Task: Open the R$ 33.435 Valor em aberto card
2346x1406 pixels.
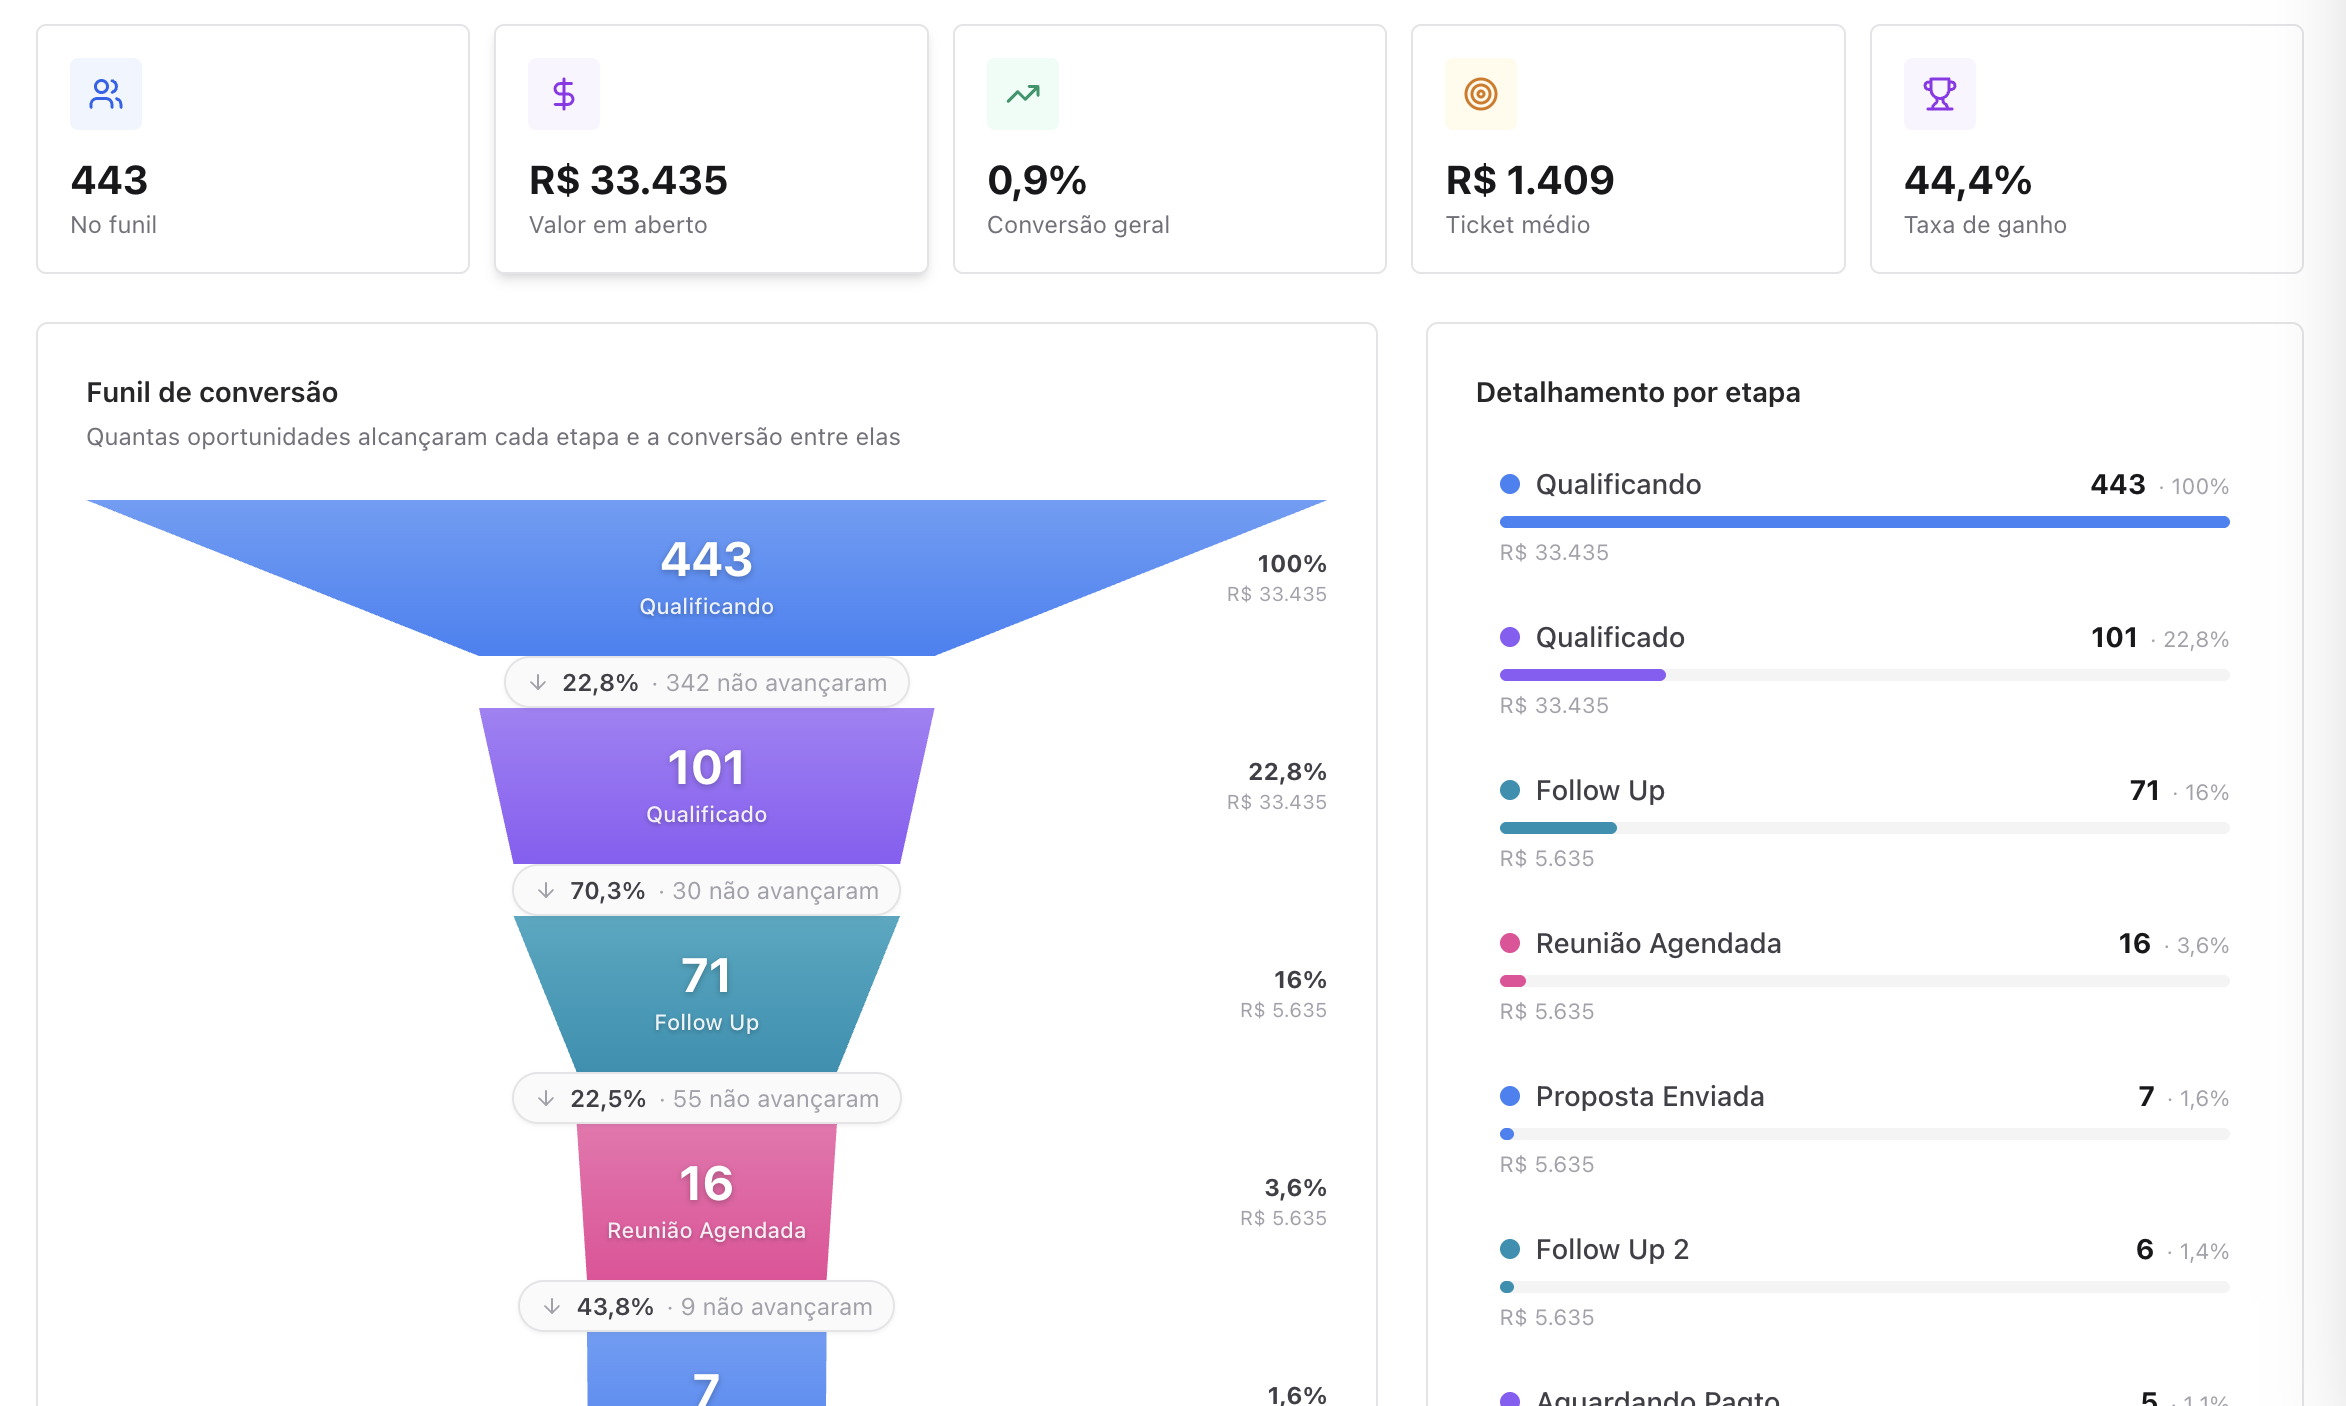Action: [x=711, y=149]
